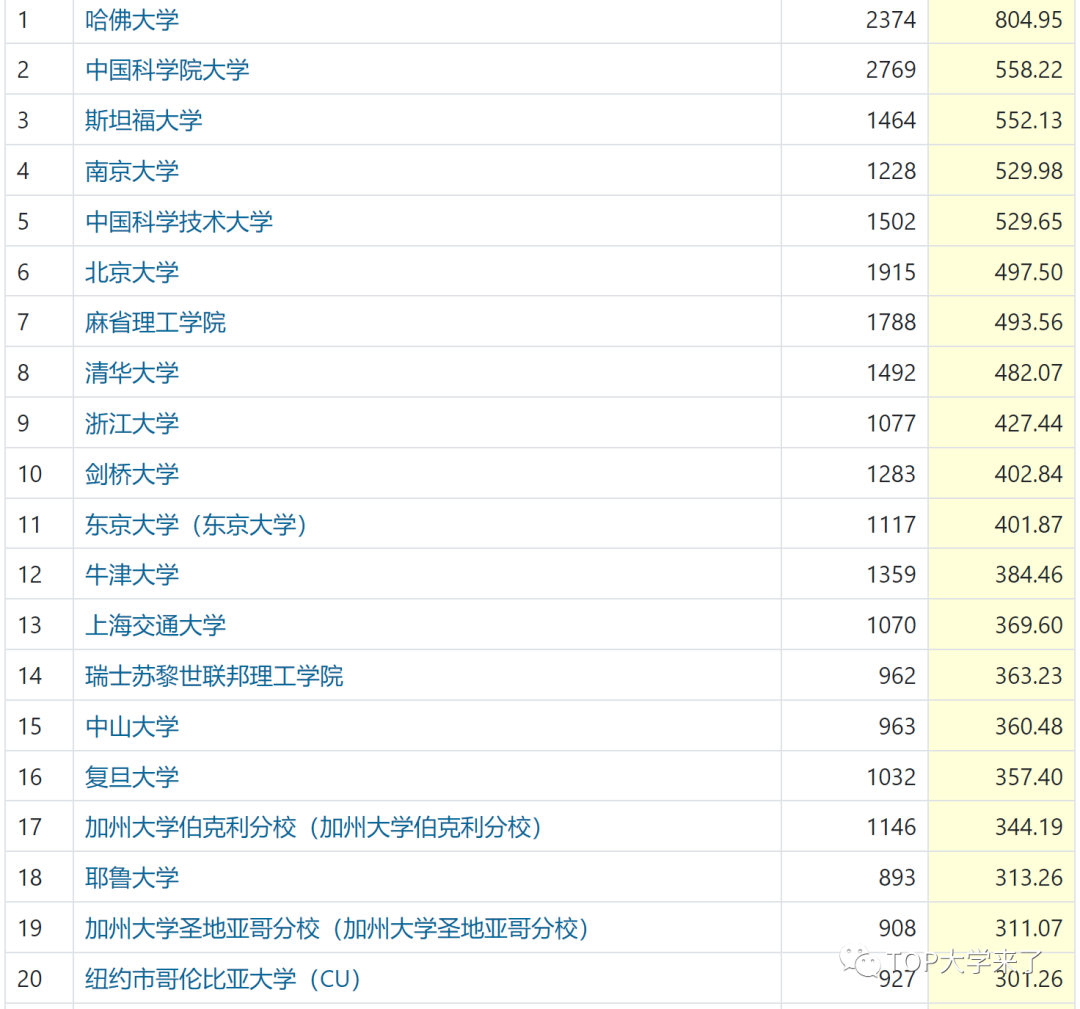1080x1009 pixels.
Task: Click the 2769 count cell for 中国科学院大学
Action: 890,70
